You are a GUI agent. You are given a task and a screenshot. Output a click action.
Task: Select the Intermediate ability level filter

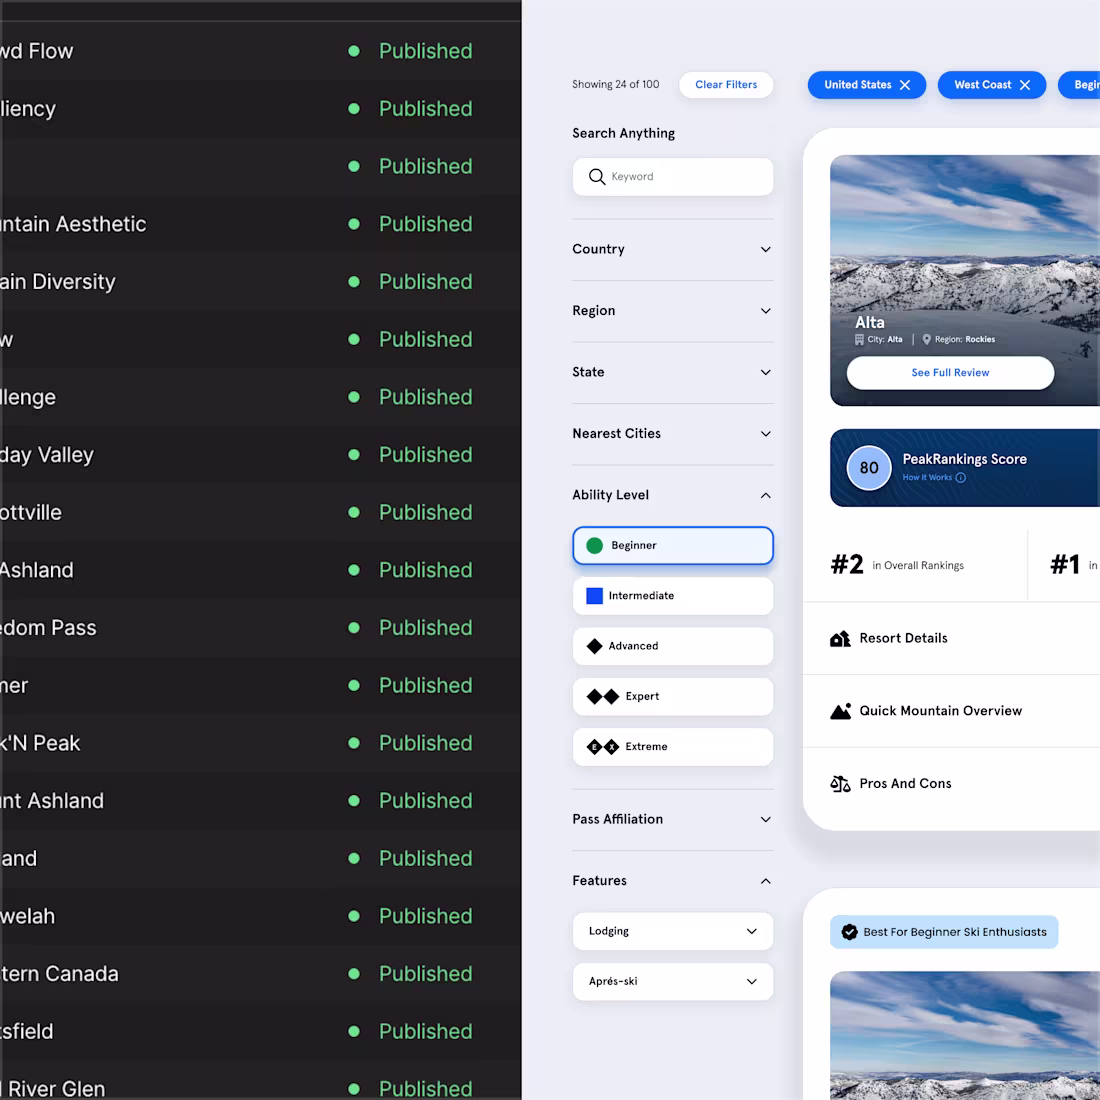point(672,595)
